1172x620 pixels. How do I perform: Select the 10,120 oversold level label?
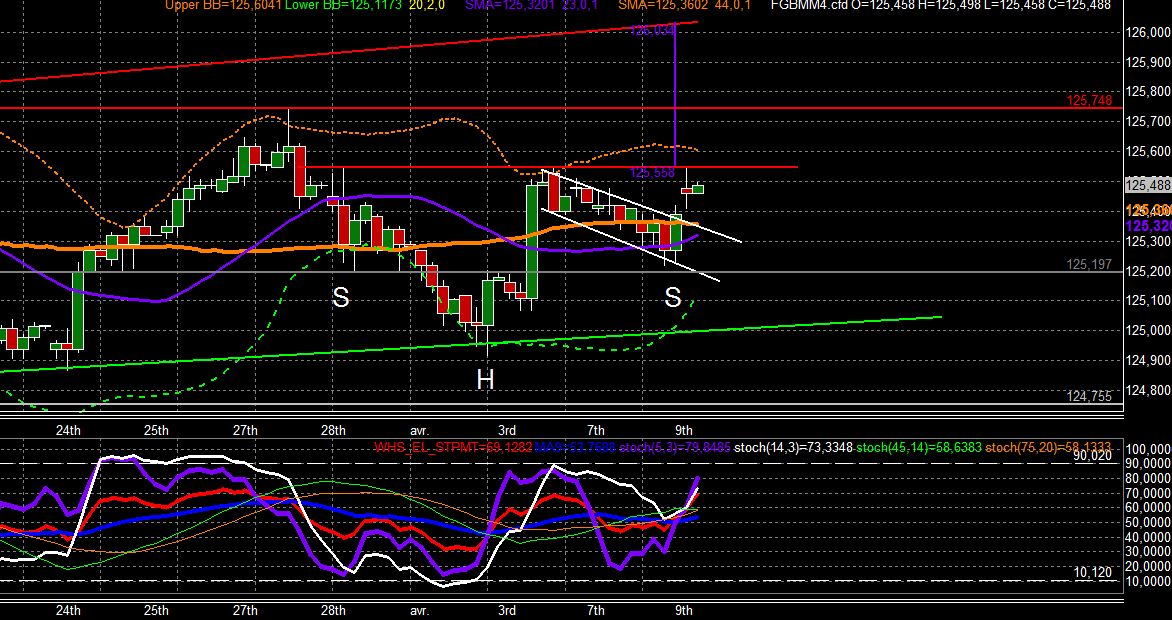tap(1093, 572)
